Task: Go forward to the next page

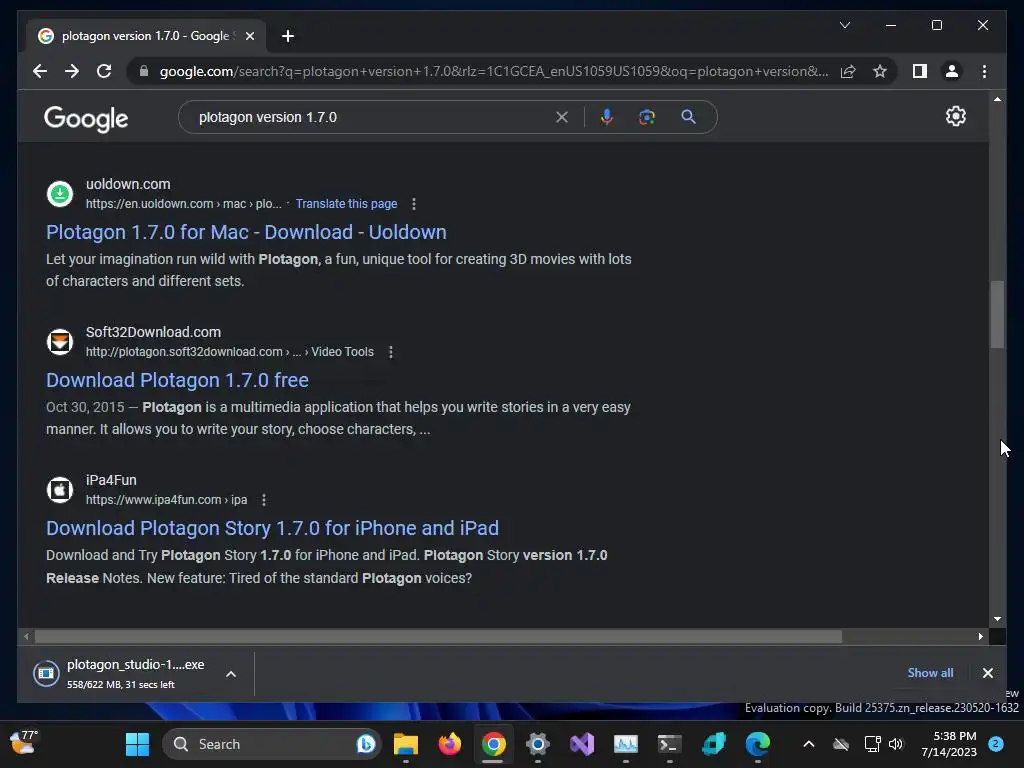Action: point(72,71)
